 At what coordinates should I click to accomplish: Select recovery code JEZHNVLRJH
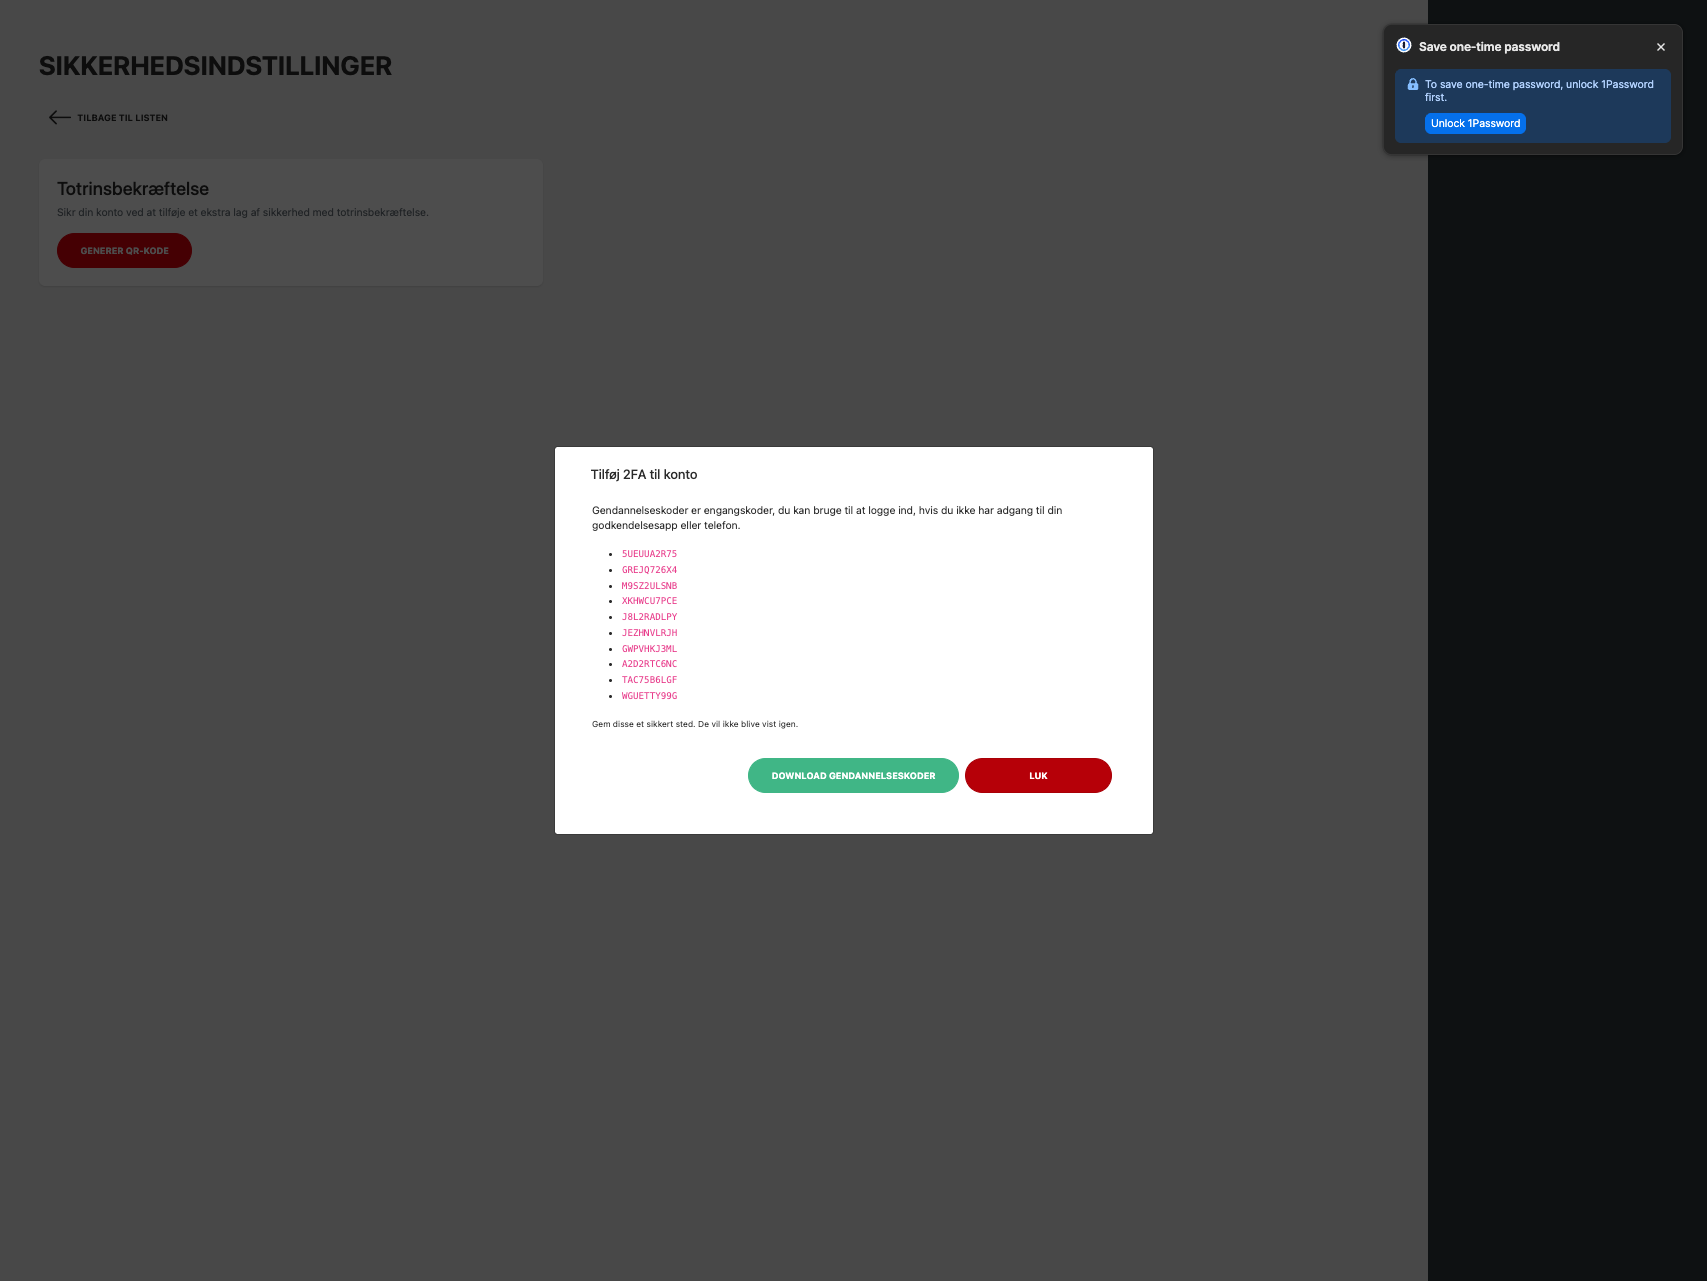click(x=649, y=633)
